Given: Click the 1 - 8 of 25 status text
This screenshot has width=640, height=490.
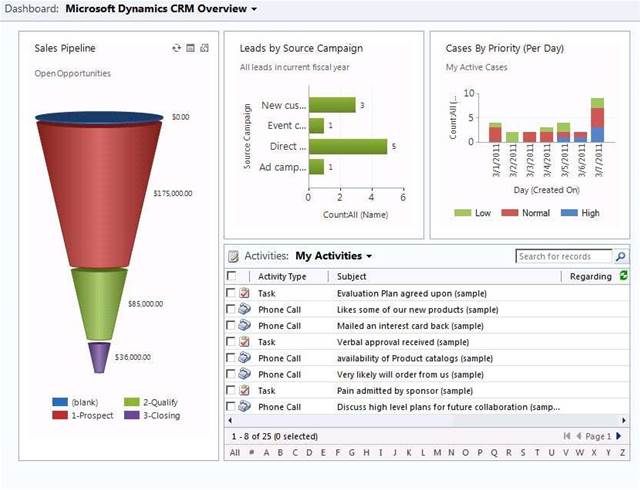Looking at the screenshot, I should 275,437.
